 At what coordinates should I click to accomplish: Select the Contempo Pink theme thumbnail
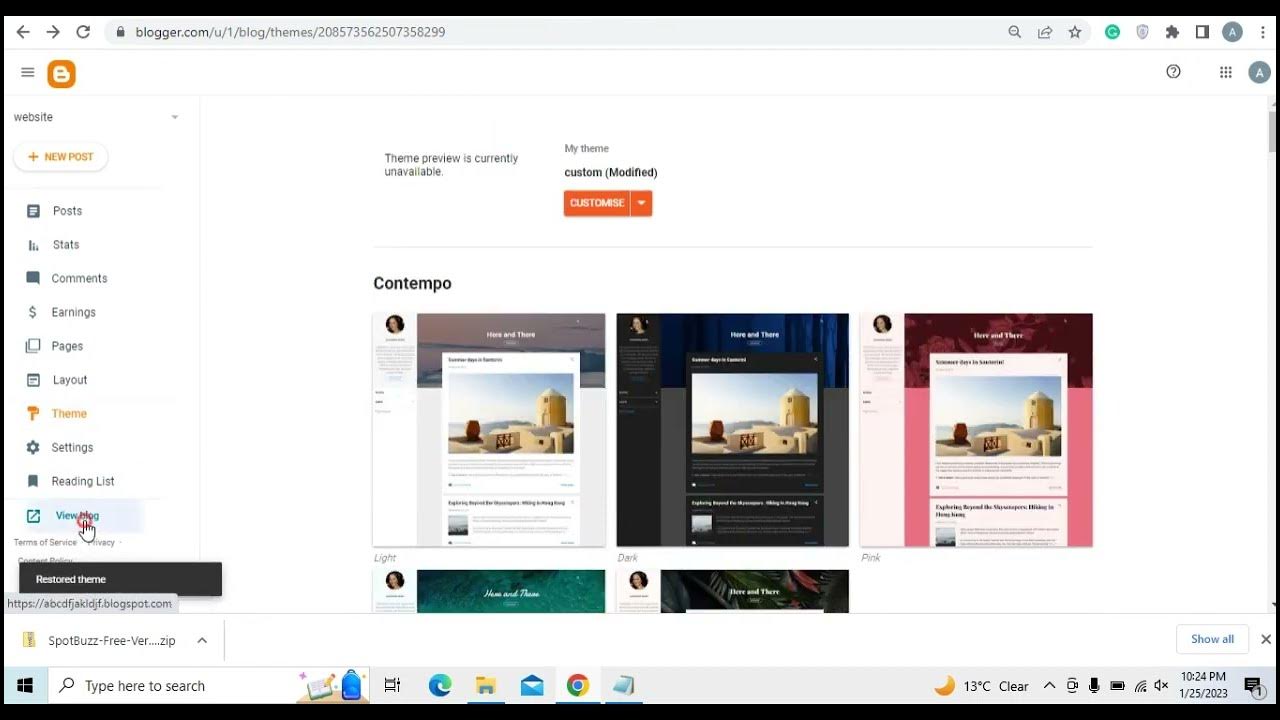976,430
